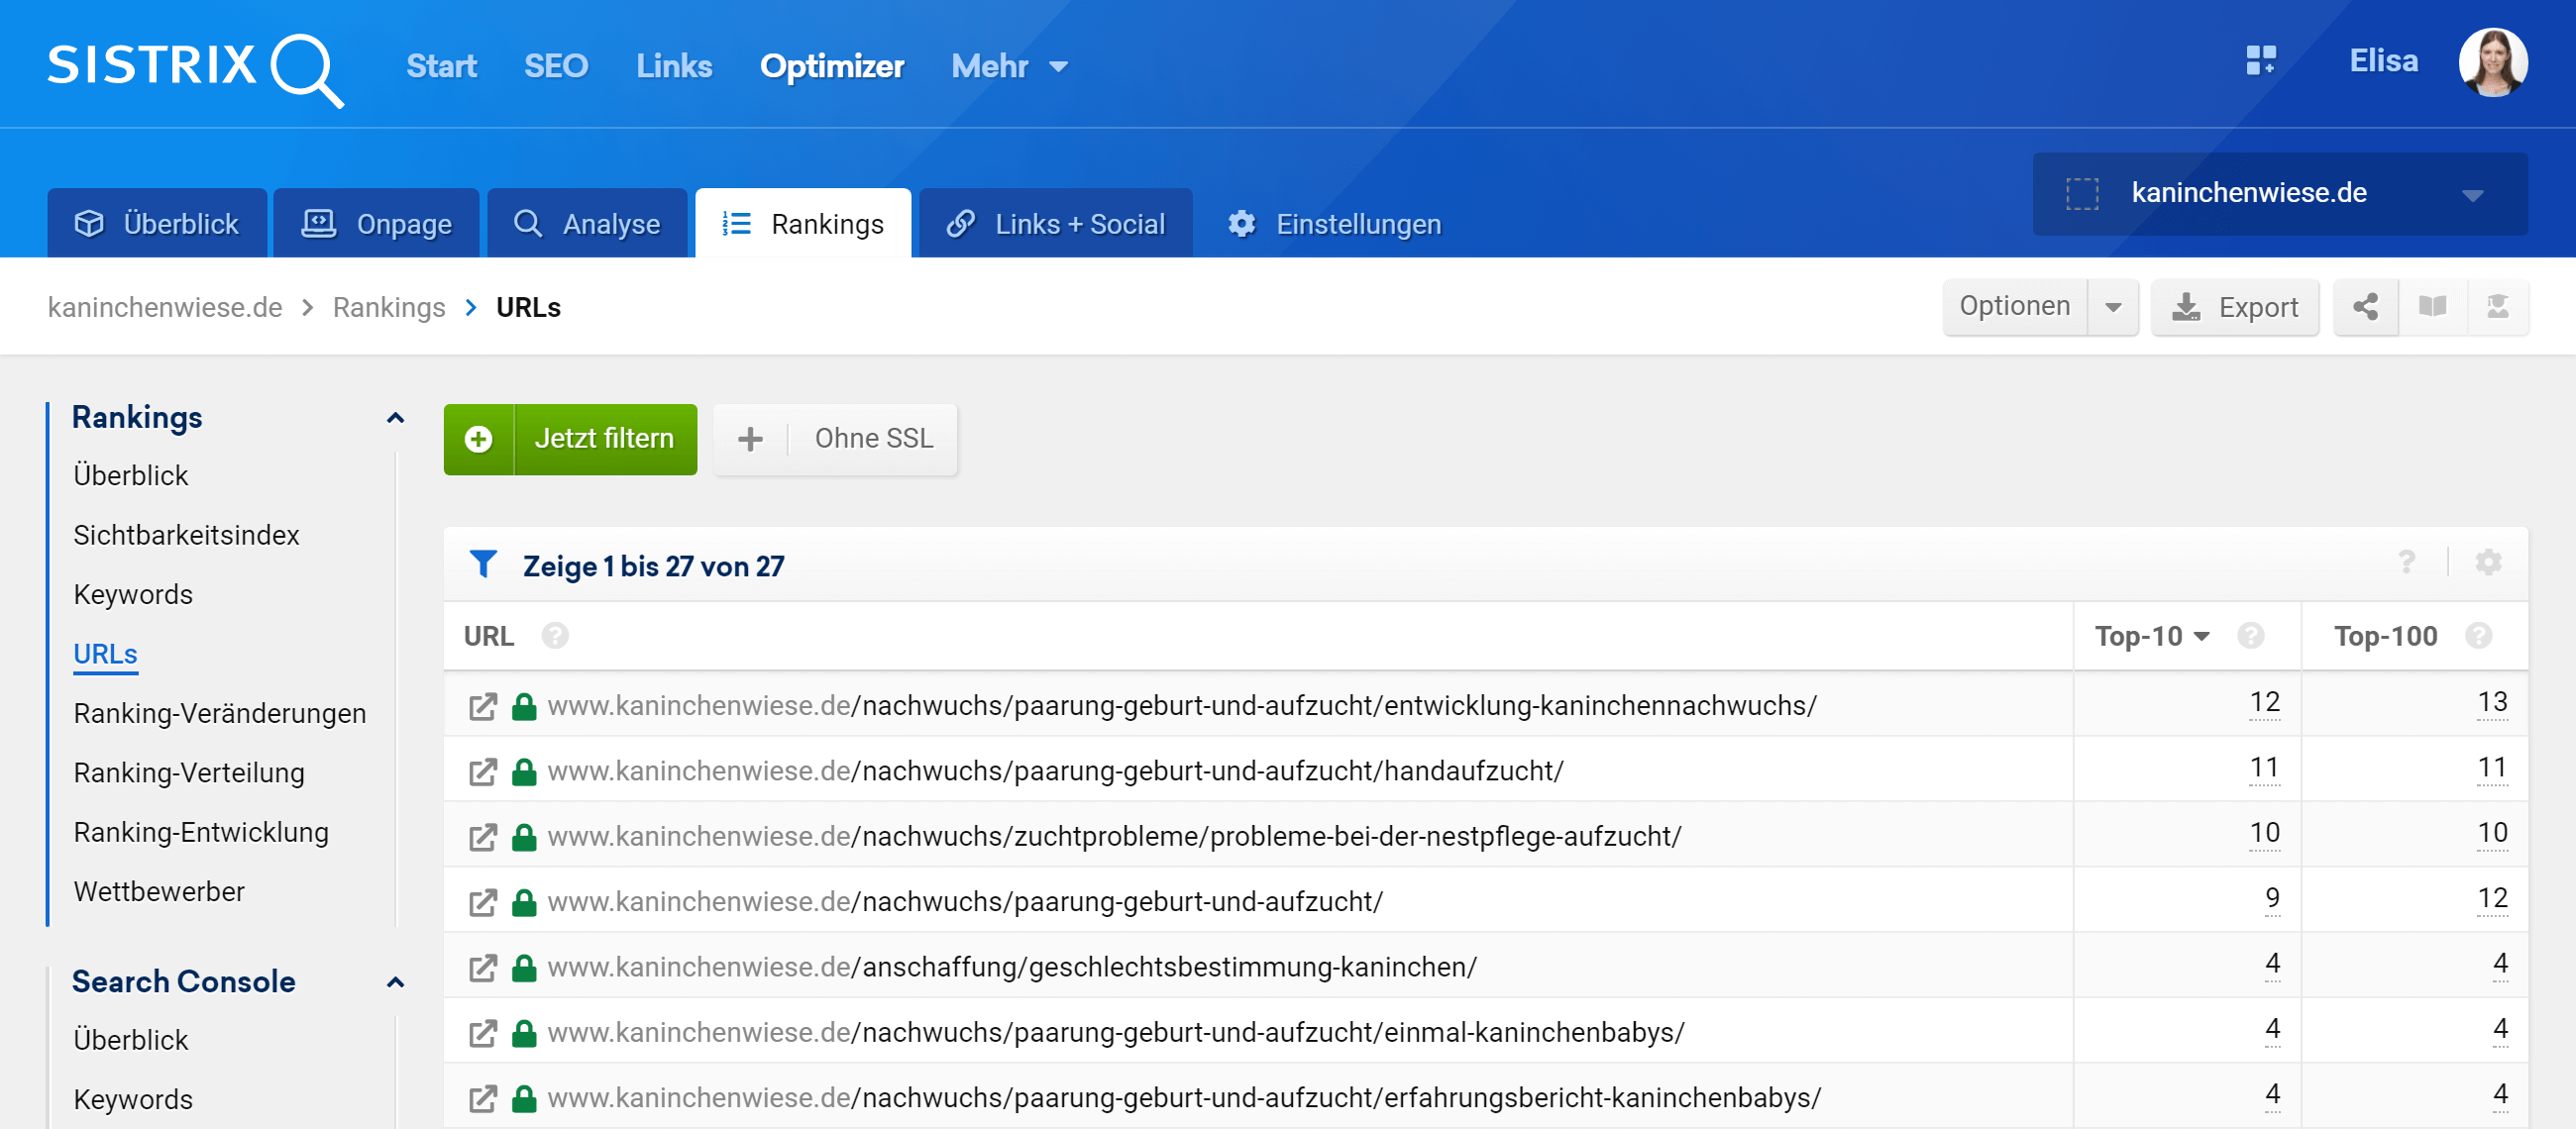Open handaufzucht URL external link icon
Viewport: 2576px width, 1129px height.
point(483,772)
